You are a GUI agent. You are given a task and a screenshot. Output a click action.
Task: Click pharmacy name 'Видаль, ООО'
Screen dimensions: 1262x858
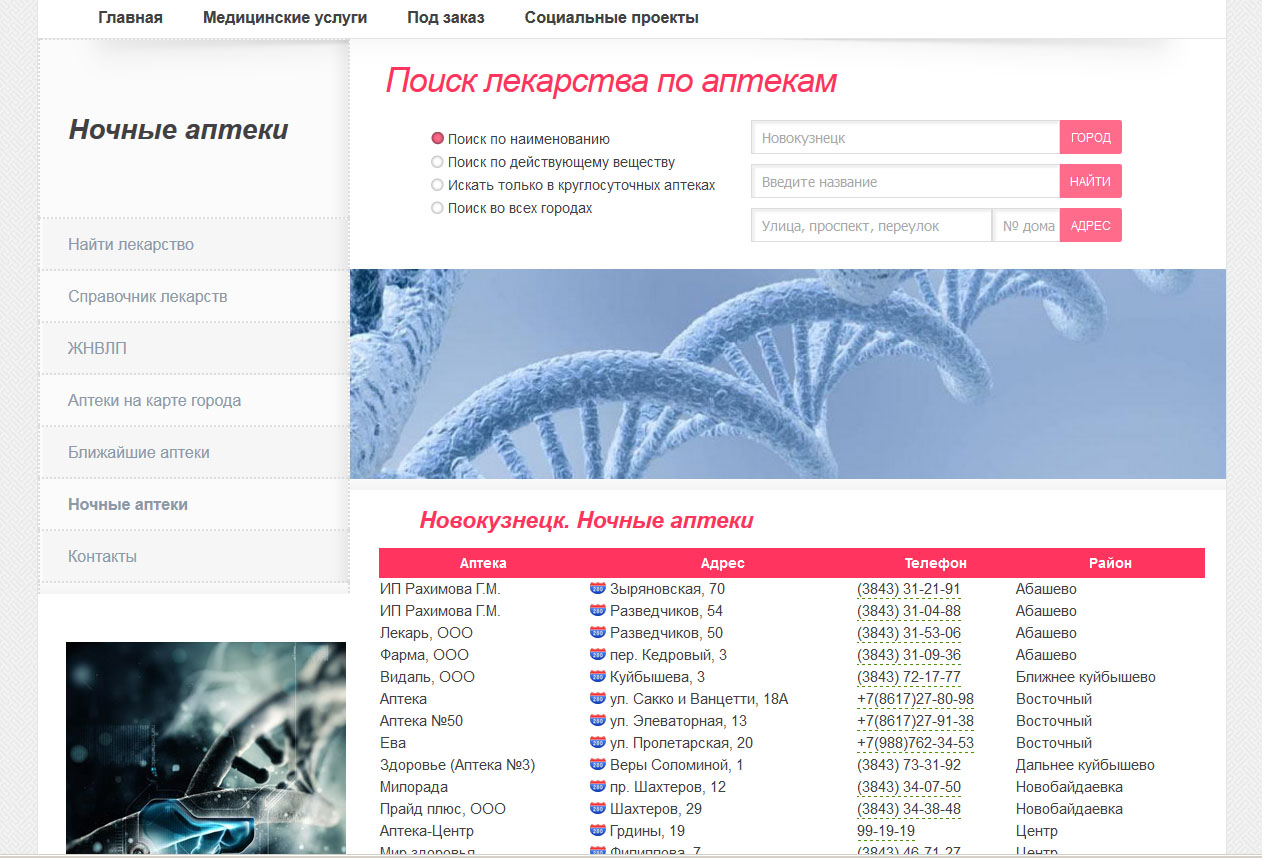[x=428, y=677]
